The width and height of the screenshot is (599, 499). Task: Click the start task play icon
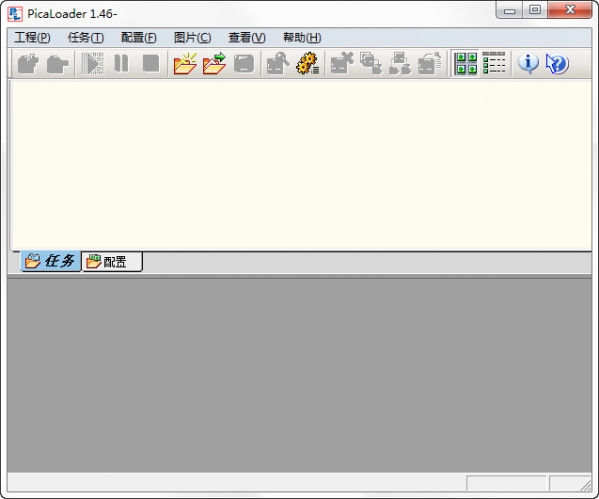click(x=93, y=63)
